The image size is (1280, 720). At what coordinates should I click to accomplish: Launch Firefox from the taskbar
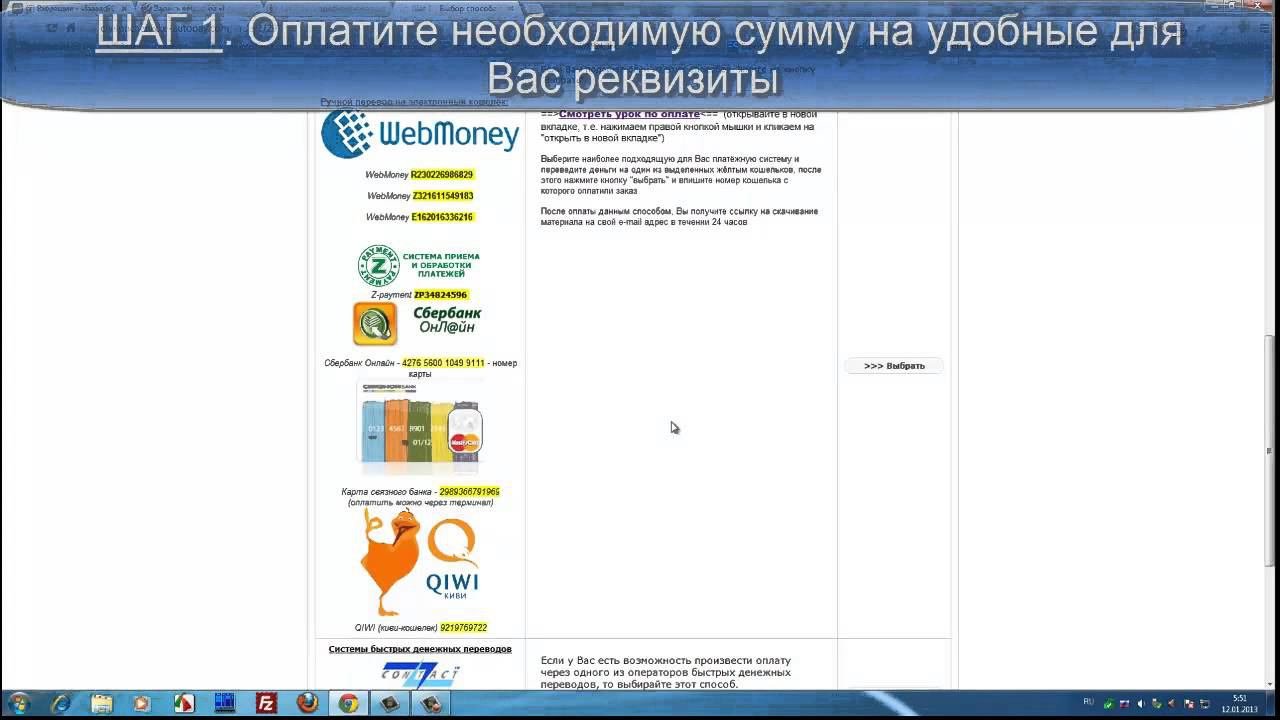coord(307,704)
